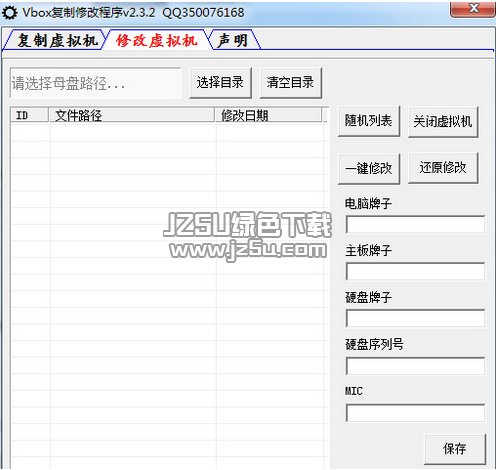Focus the MIC input field

point(415,413)
